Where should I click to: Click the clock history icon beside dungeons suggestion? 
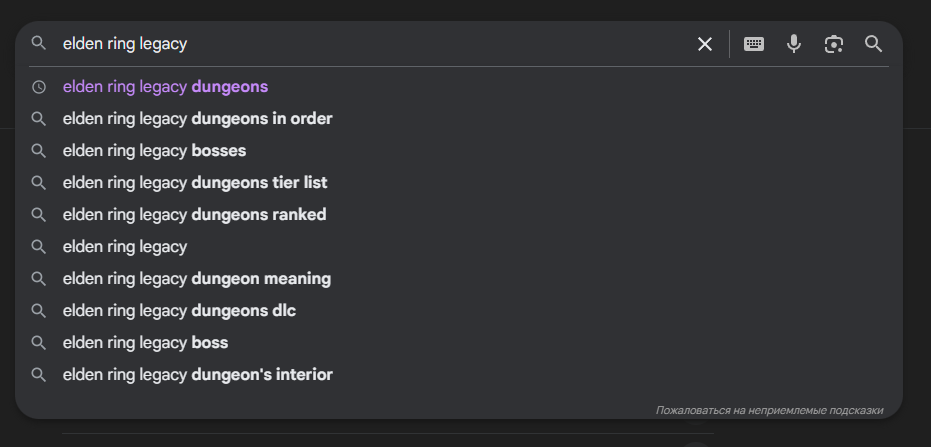39,87
